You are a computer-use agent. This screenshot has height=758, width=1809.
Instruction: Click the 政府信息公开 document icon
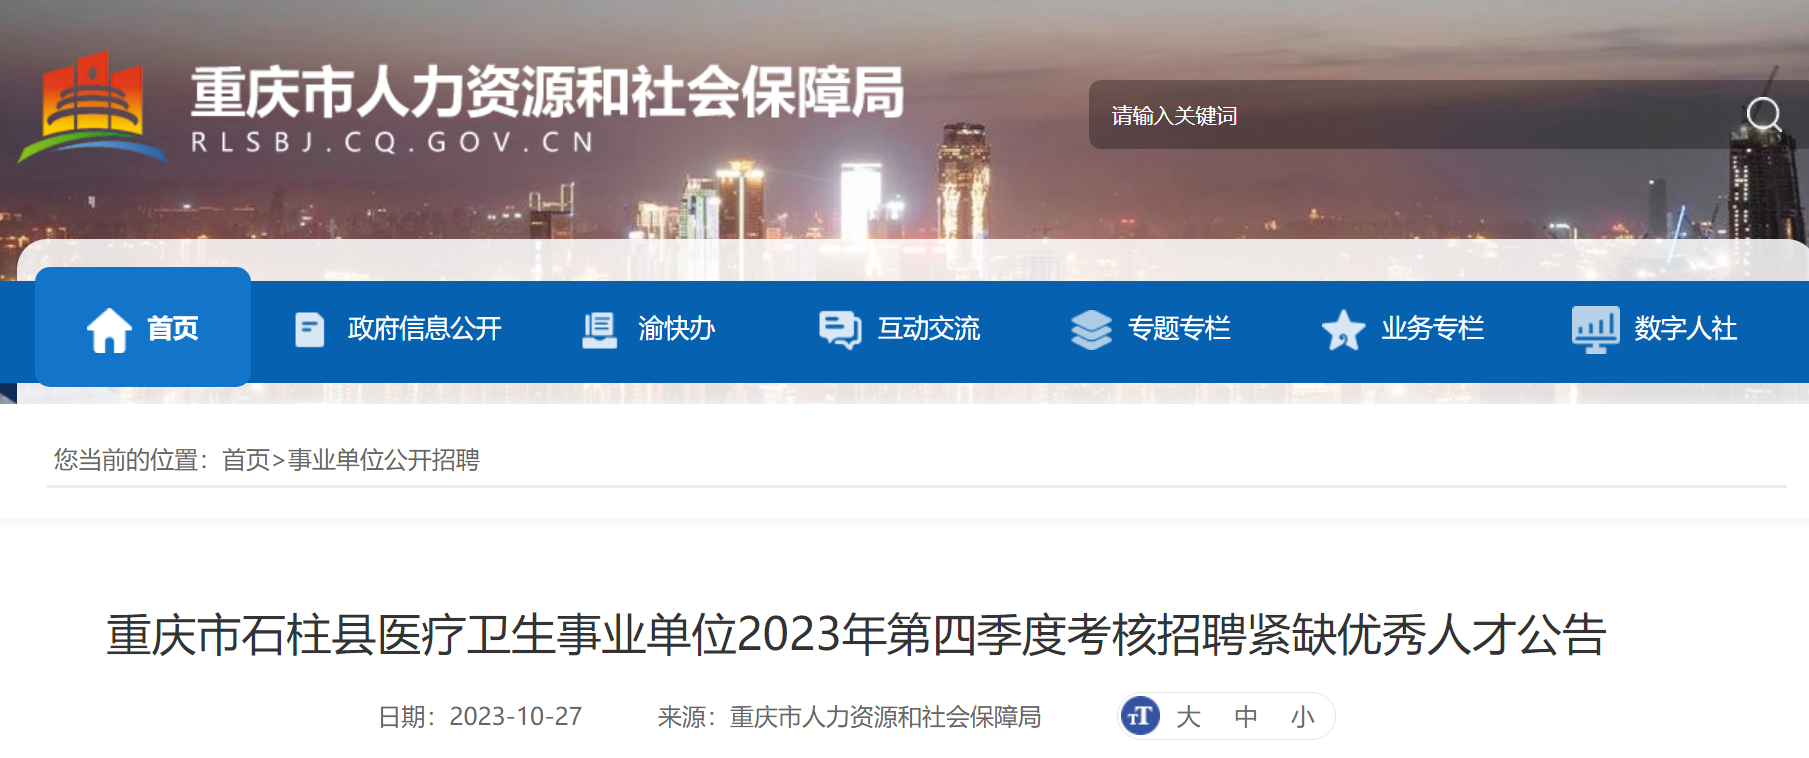click(310, 329)
